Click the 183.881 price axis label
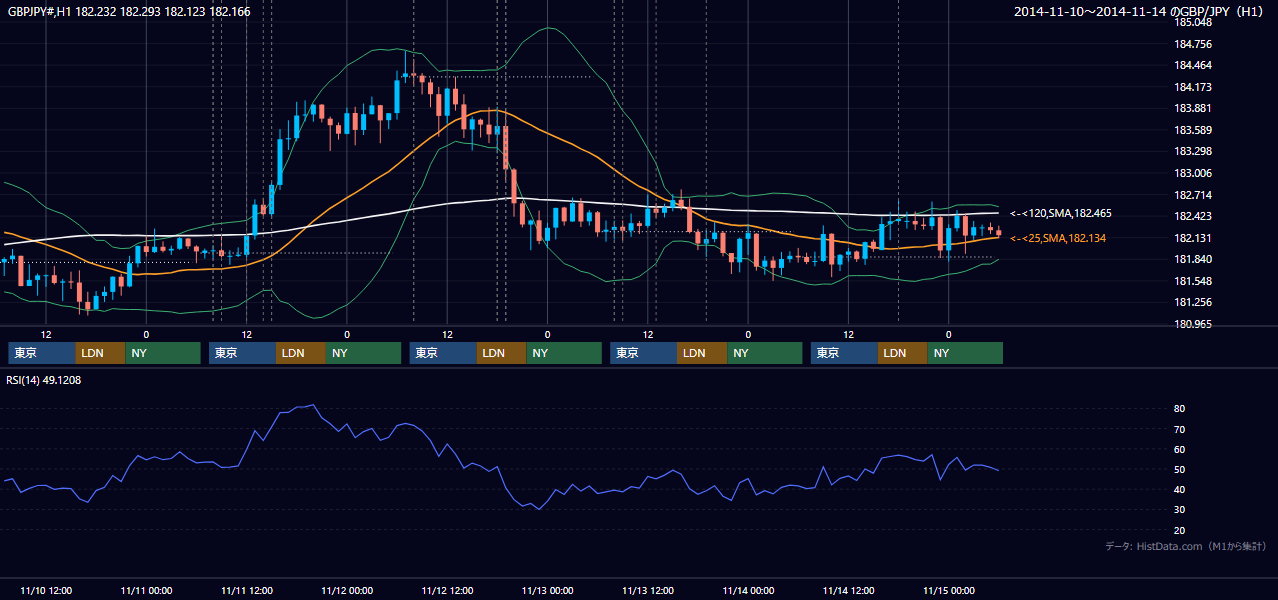 point(1193,108)
